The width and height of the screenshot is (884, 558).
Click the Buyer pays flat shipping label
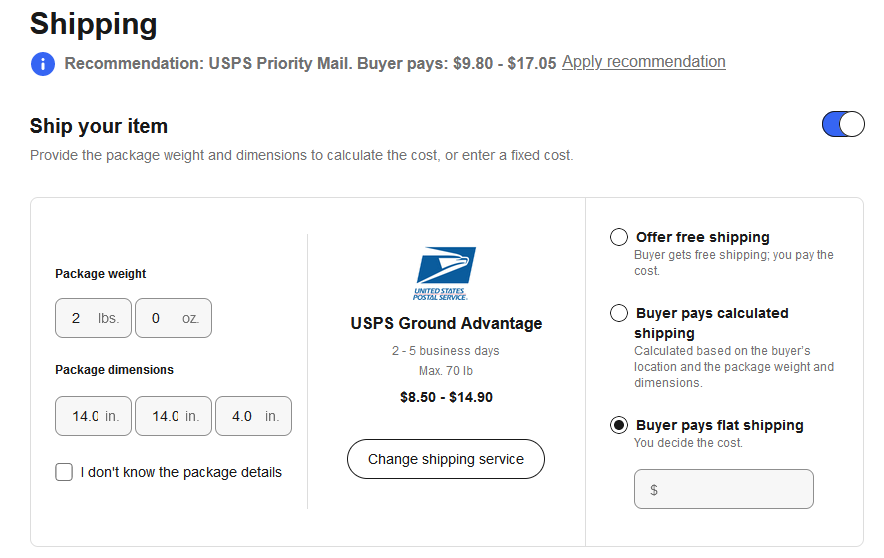720,425
